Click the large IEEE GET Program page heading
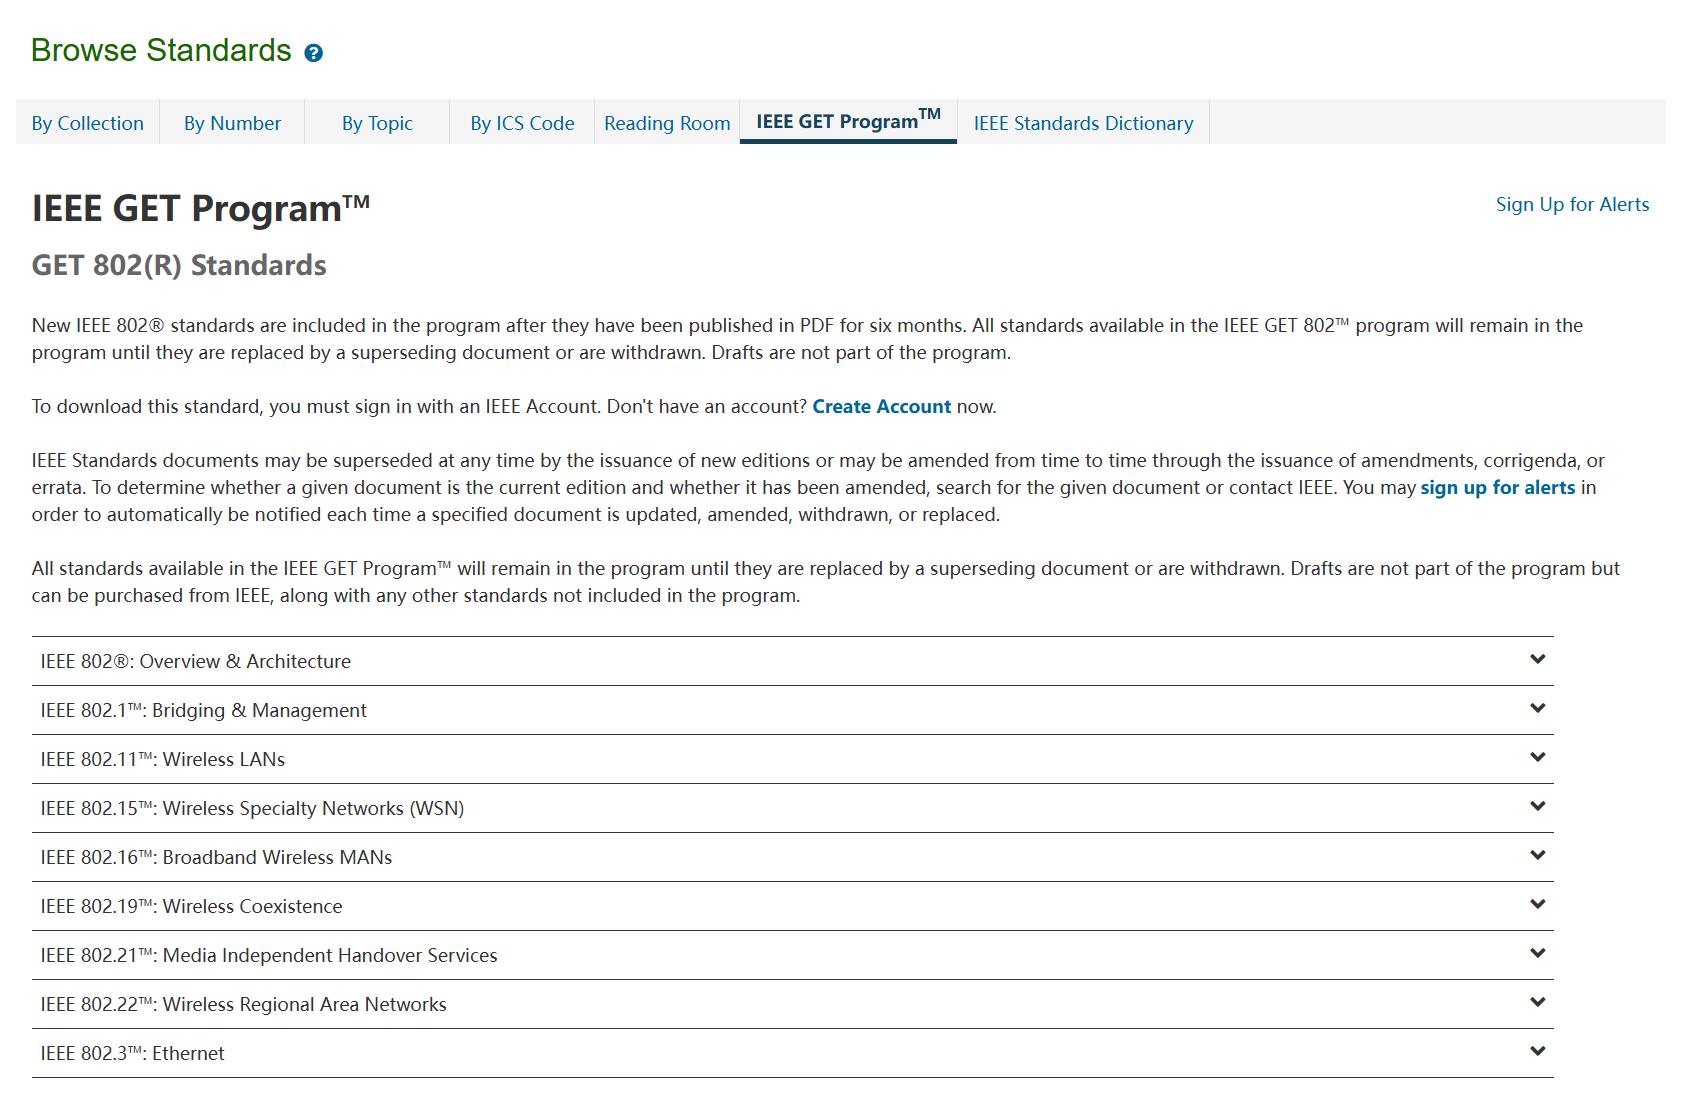This screenshot has width=1681, height=1106. [201, 208]
